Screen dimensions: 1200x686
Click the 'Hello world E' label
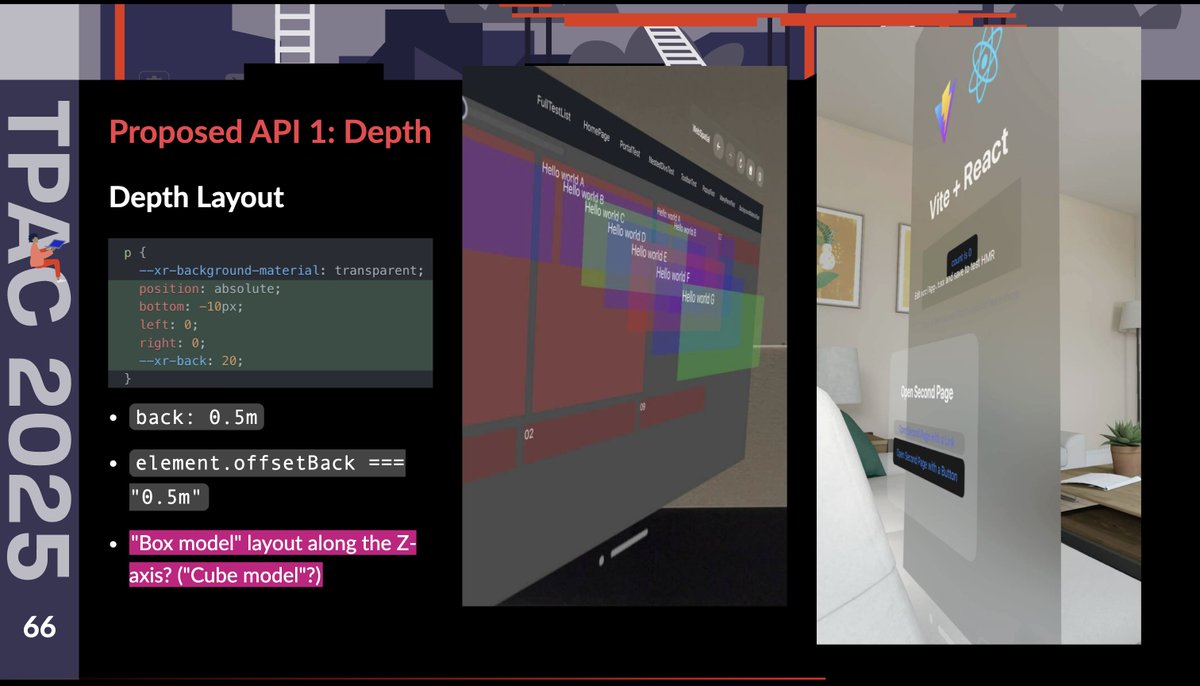(650, 253)
